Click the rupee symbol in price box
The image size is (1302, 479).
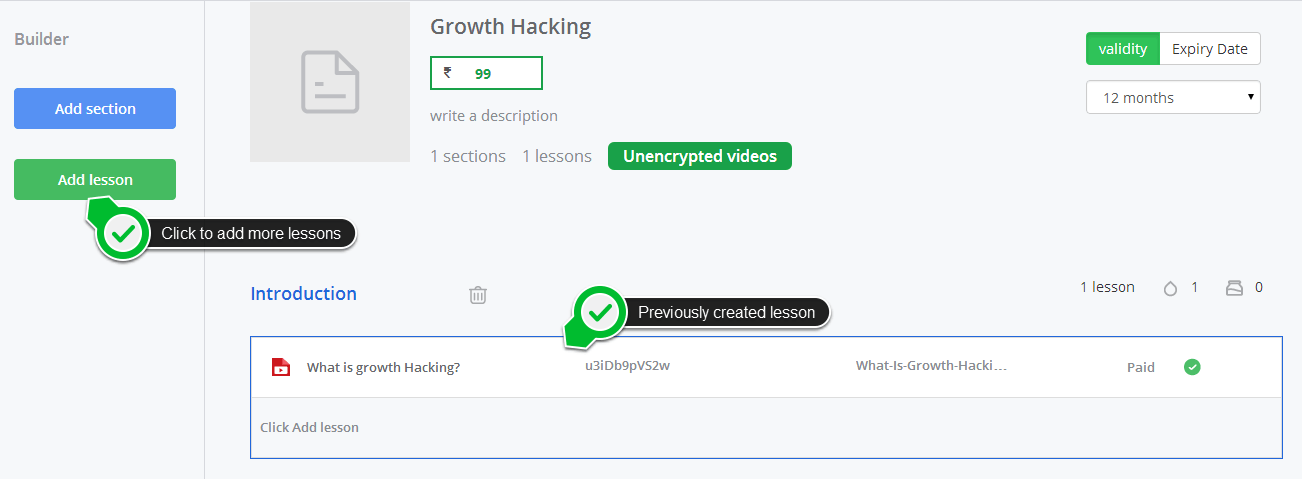pyautogui.click(x=448, y=73)
